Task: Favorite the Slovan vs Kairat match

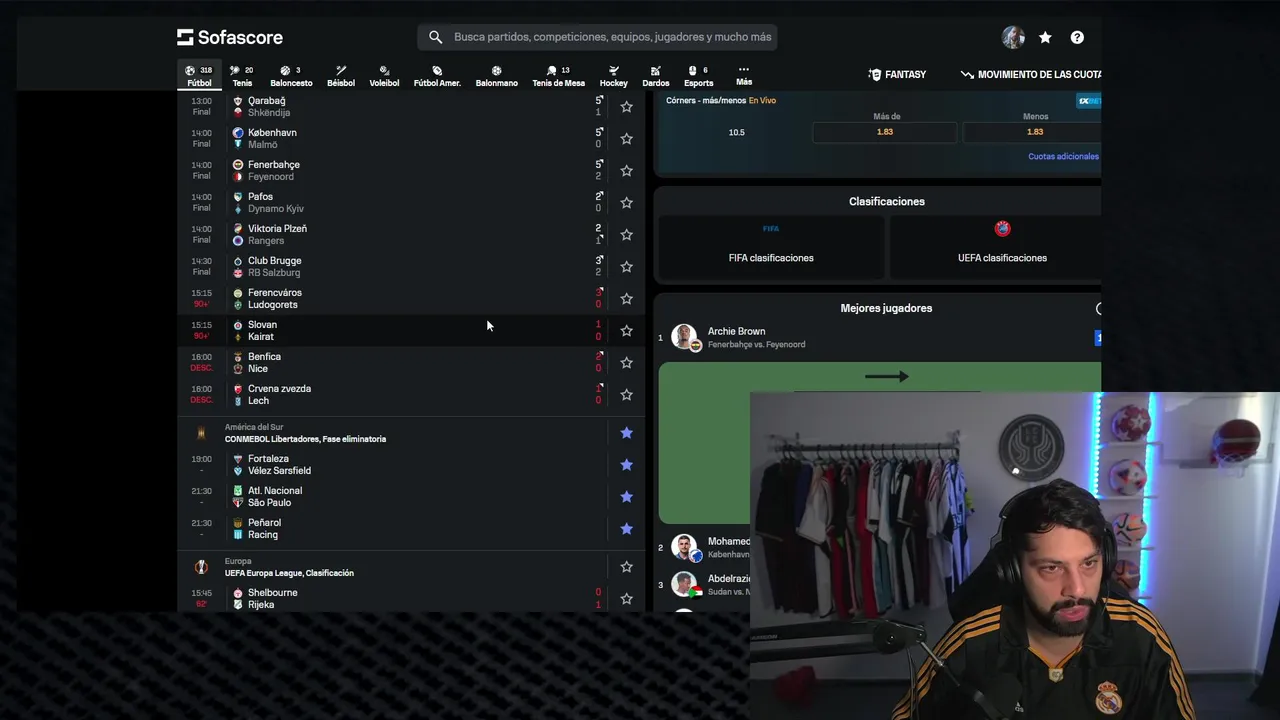Action: (626, 330)
